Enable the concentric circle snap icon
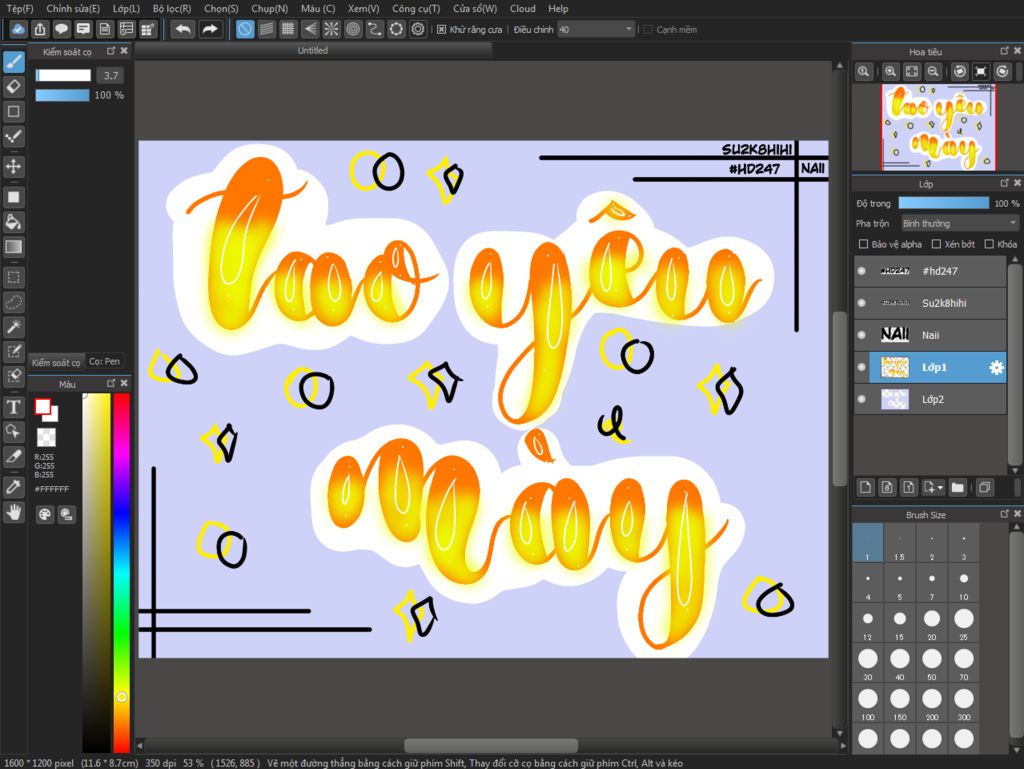 353,29
